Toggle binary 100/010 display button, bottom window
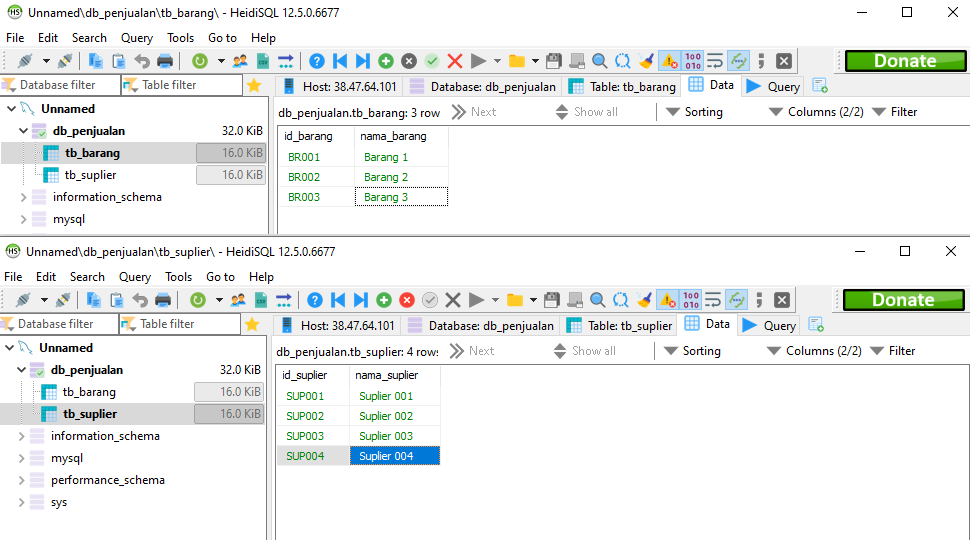This screenshot has width=970, height=540. [691, 300]
